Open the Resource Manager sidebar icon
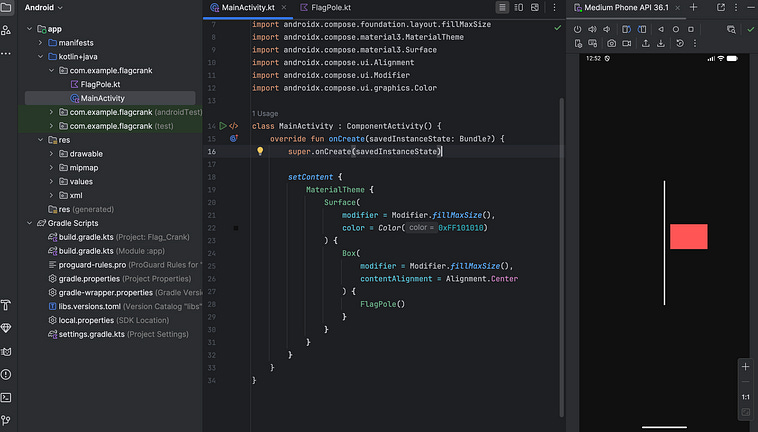 6,30
